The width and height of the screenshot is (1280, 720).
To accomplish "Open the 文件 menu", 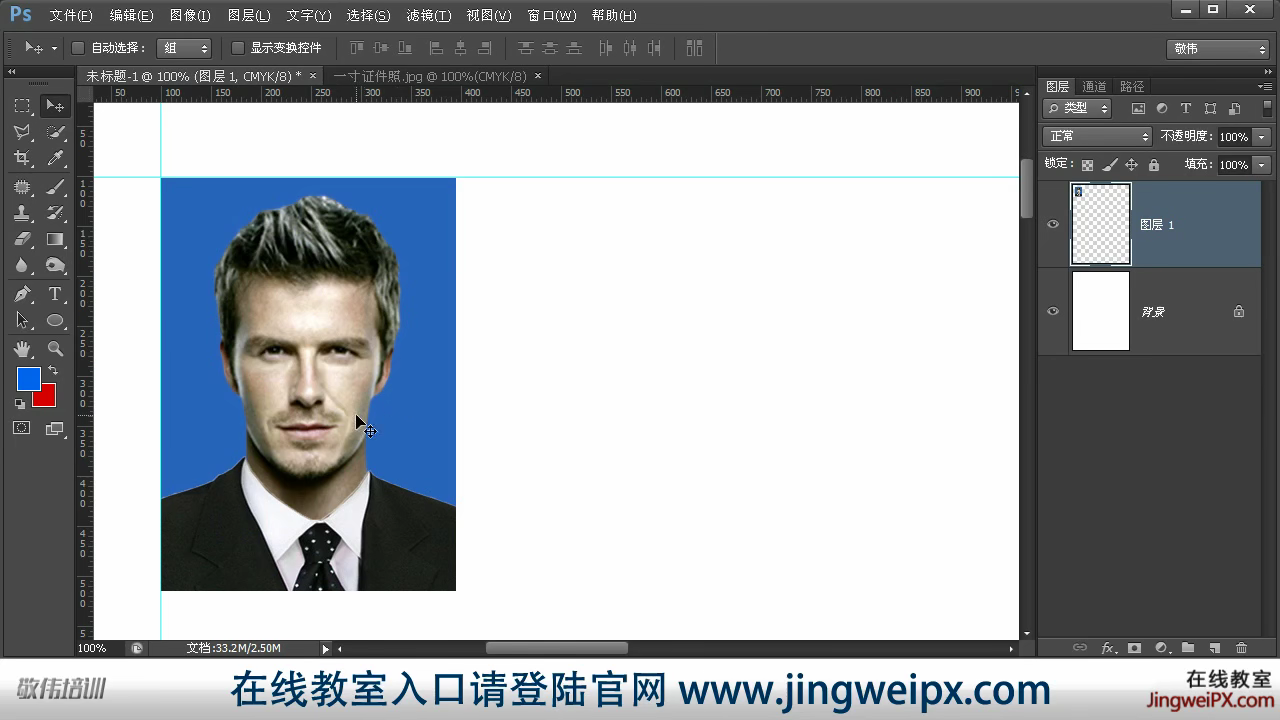I will pyautogui.click(x=70, y=16).
